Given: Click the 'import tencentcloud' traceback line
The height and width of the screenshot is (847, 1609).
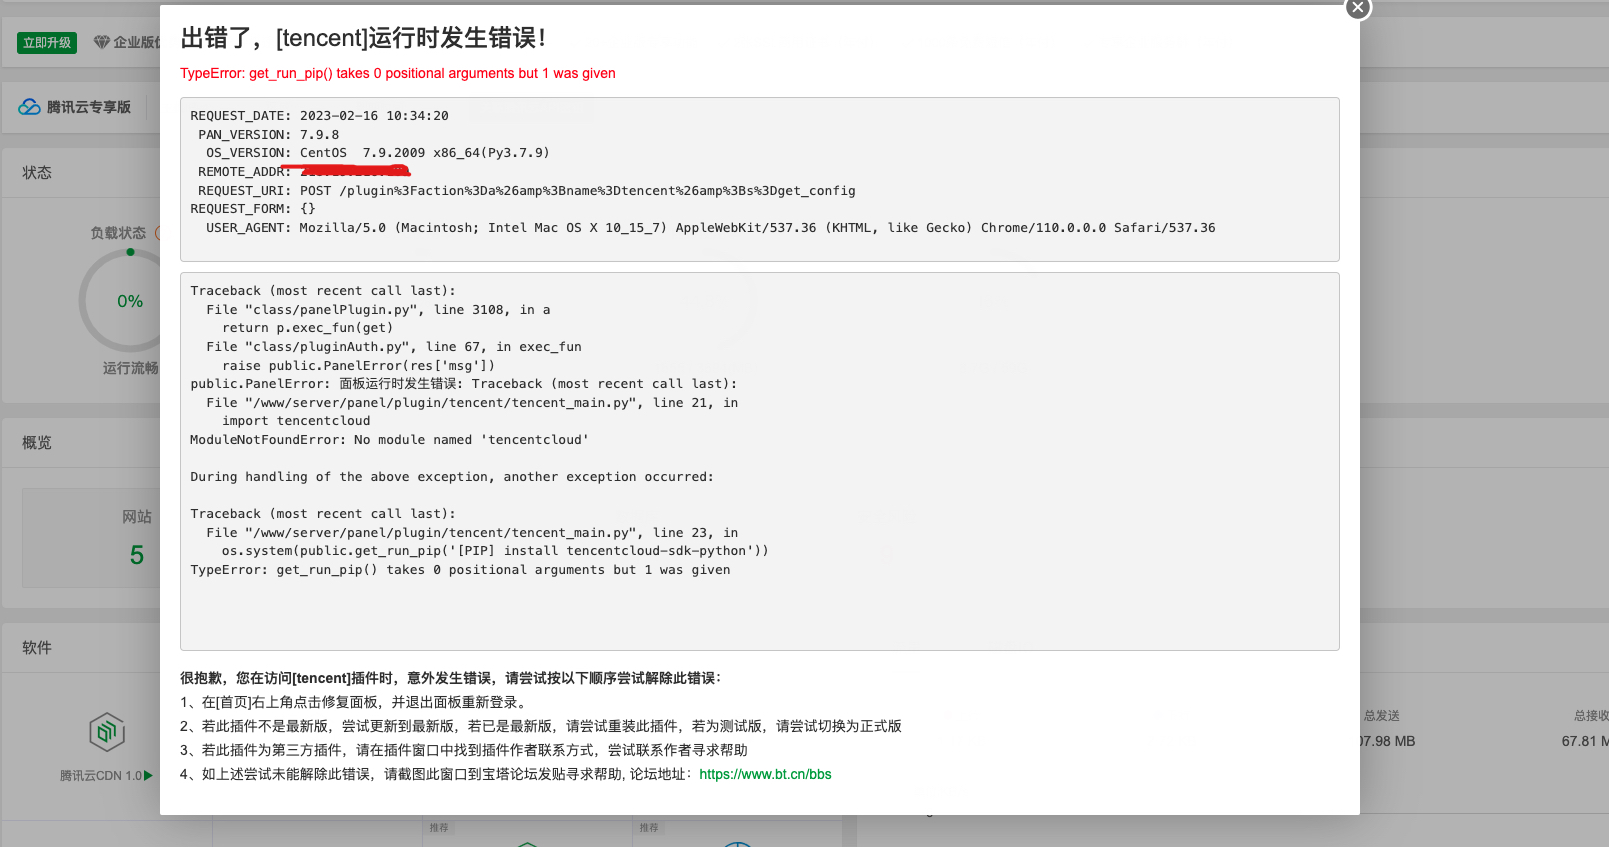Looking at the screenshot, I should coord(296,421).
